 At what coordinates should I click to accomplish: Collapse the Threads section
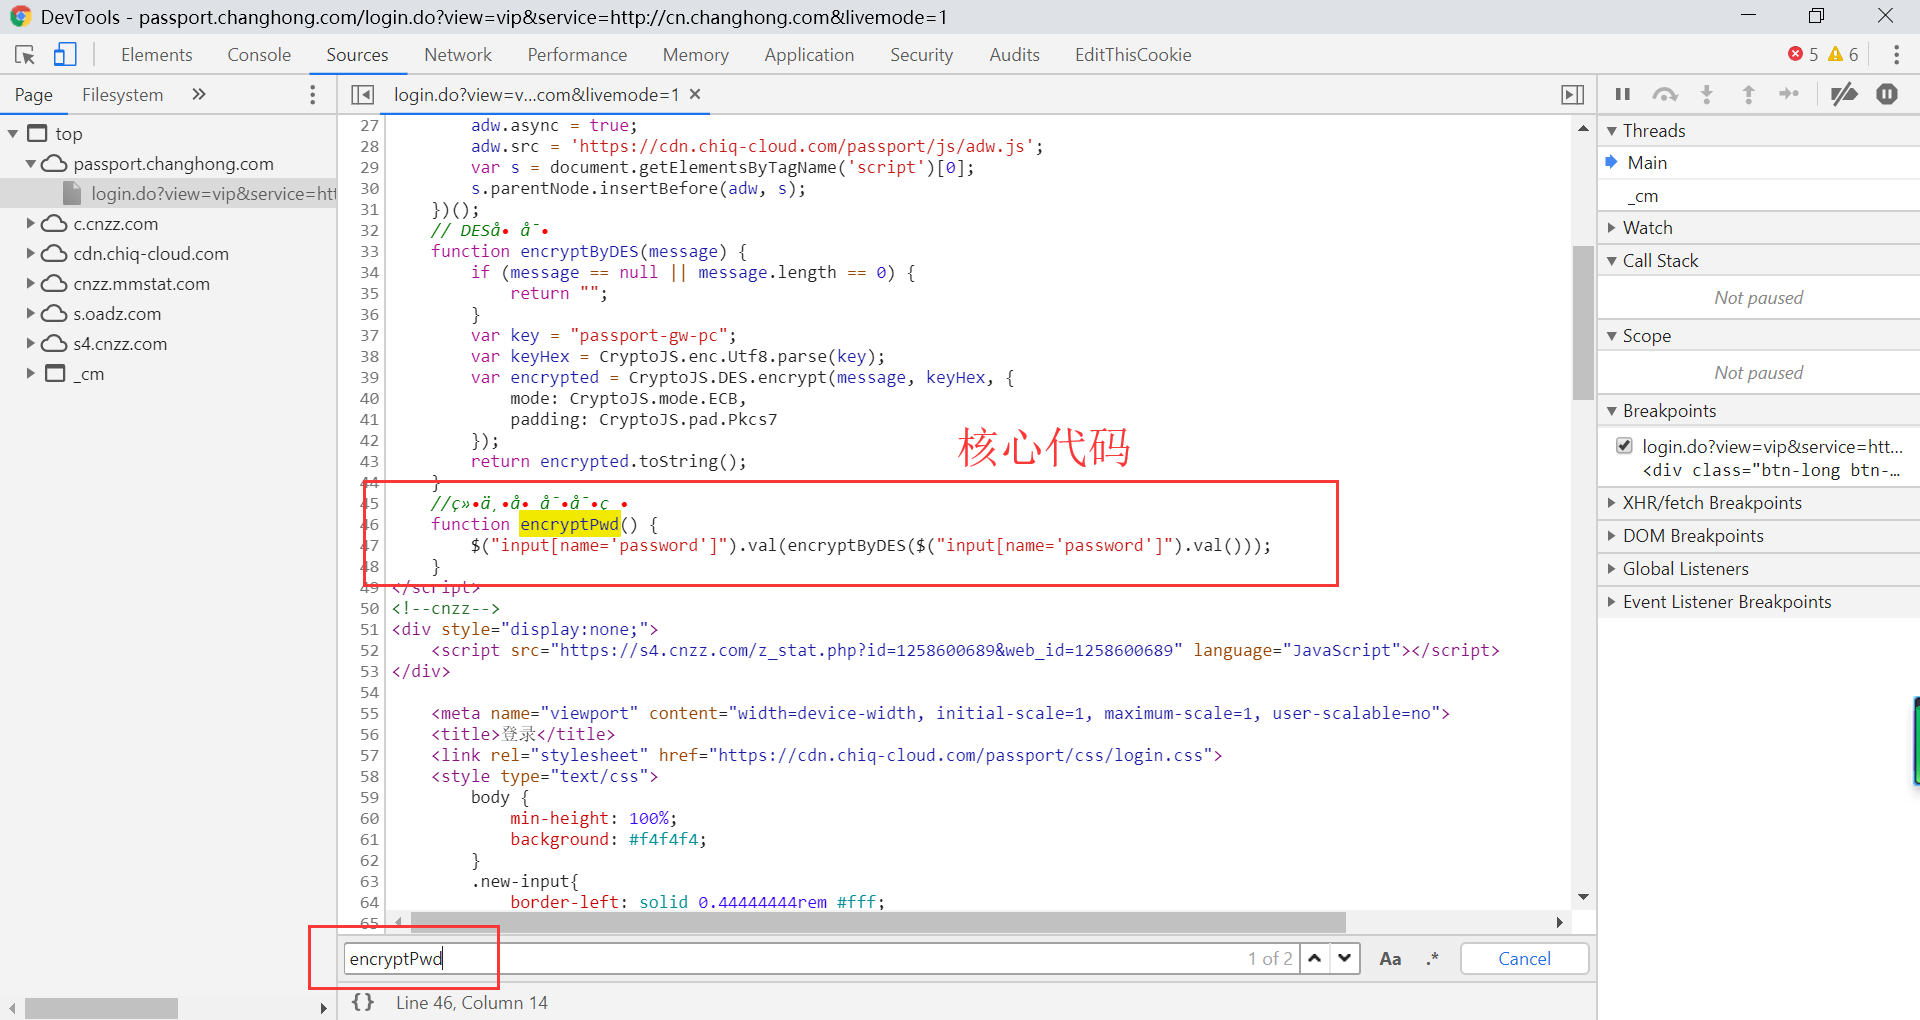click(1758, 131)
